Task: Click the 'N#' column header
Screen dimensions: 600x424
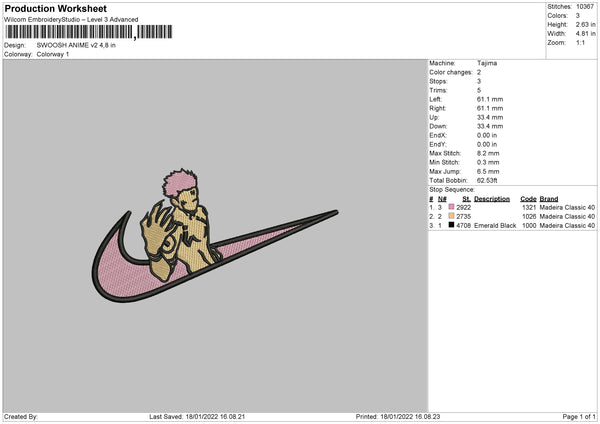Action: [442, 199]
